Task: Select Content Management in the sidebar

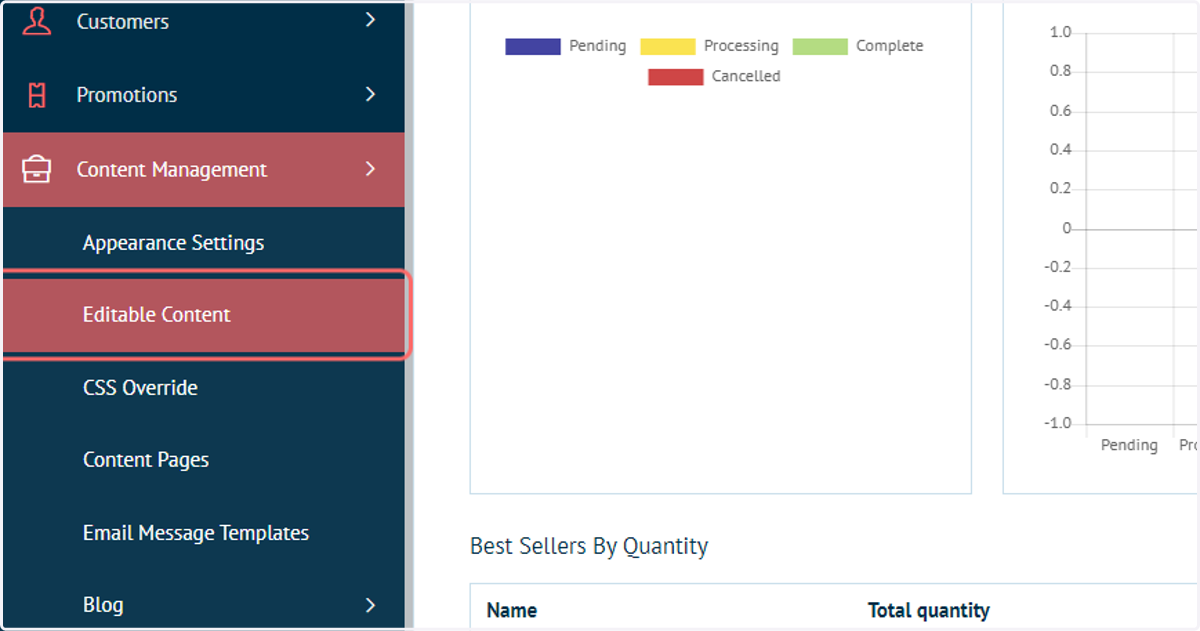Action: point(204,170)
